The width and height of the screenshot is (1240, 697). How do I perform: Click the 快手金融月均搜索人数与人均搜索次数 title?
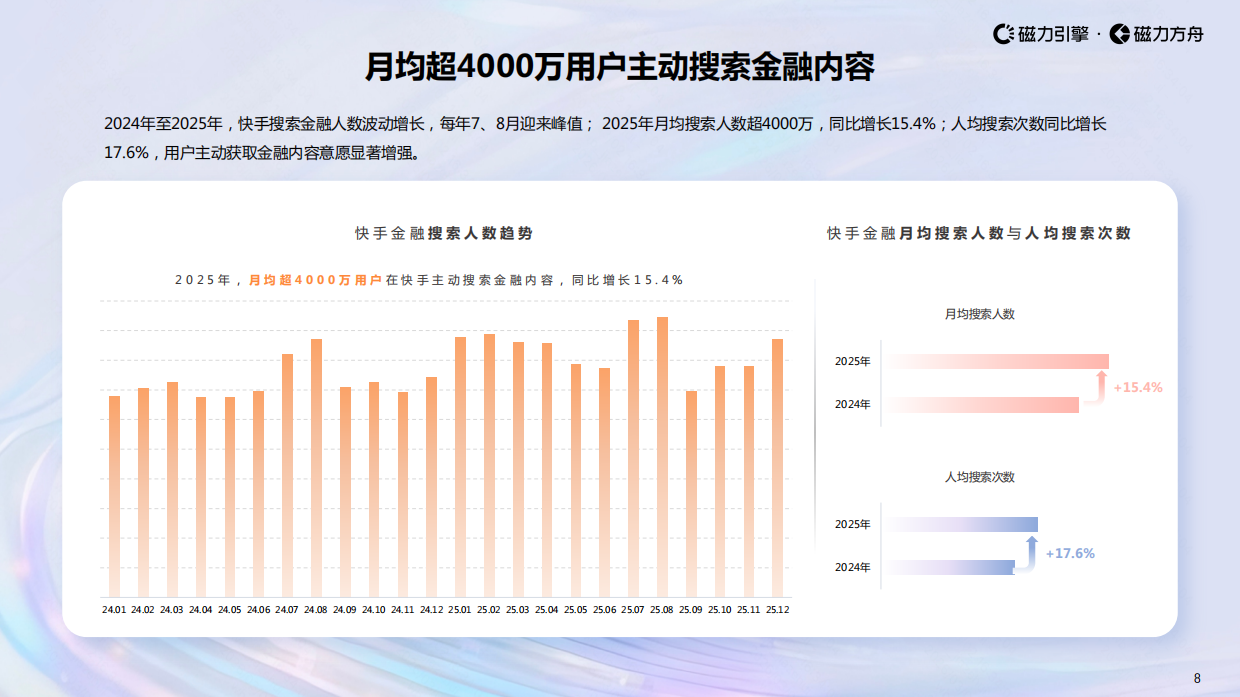pyautogui.click(x=977, y=230)
